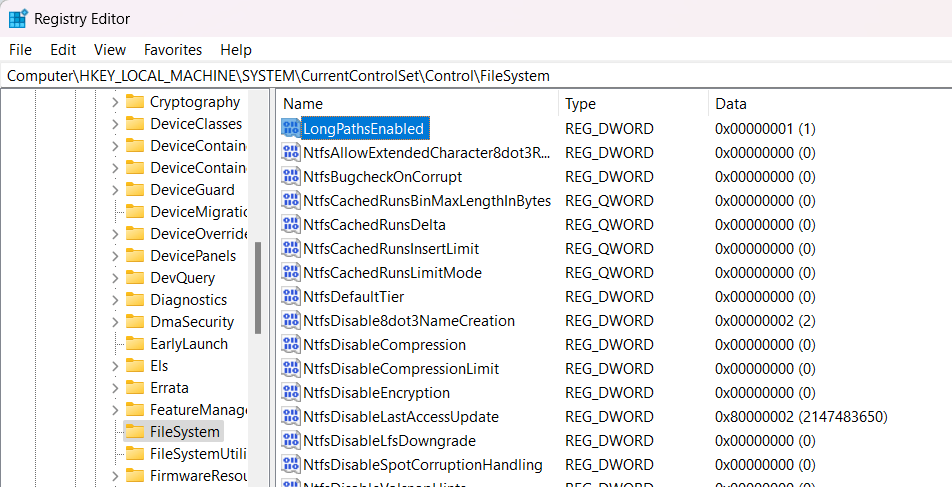Screen dimensions: 952x487
Task: Select the NtfsDefaultTier value name
Action: click(353, 297)
